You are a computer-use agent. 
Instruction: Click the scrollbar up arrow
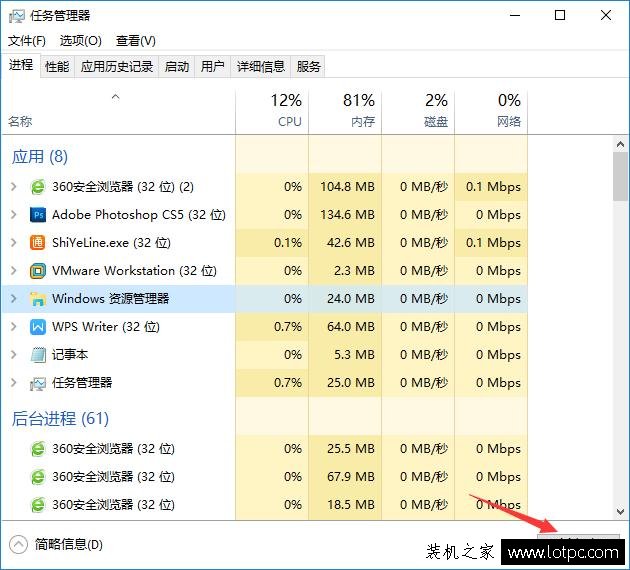[620, 144]
